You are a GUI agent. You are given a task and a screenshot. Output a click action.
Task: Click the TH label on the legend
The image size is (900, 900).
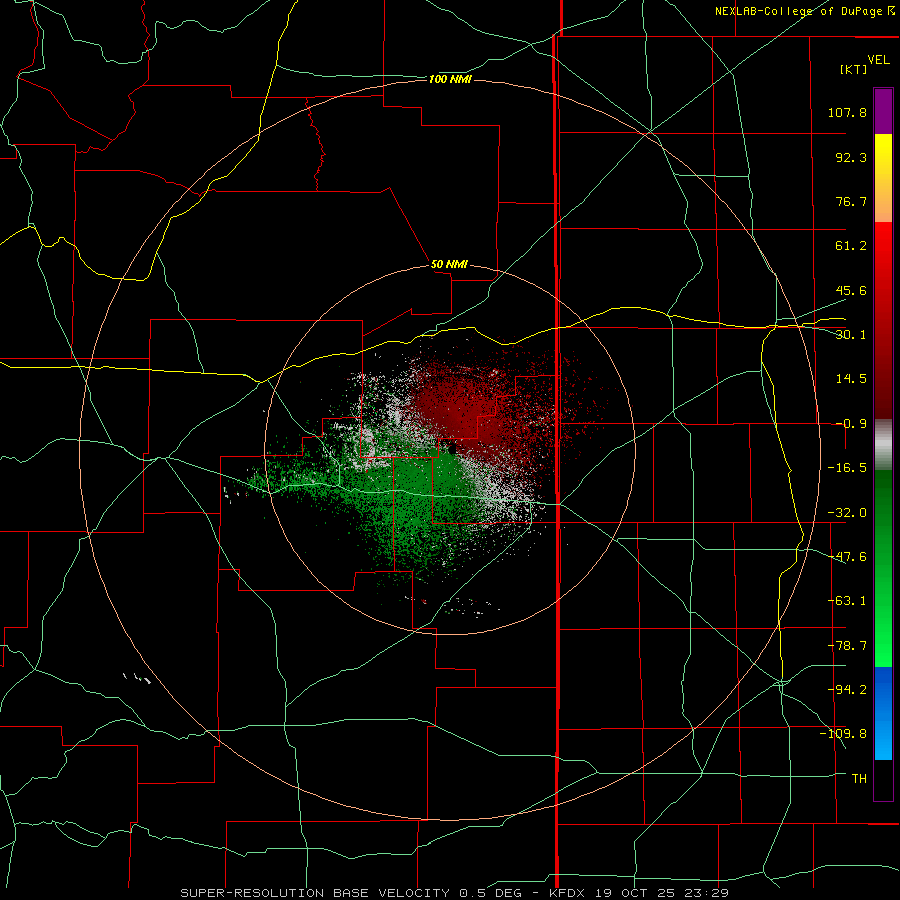[859, 779]
